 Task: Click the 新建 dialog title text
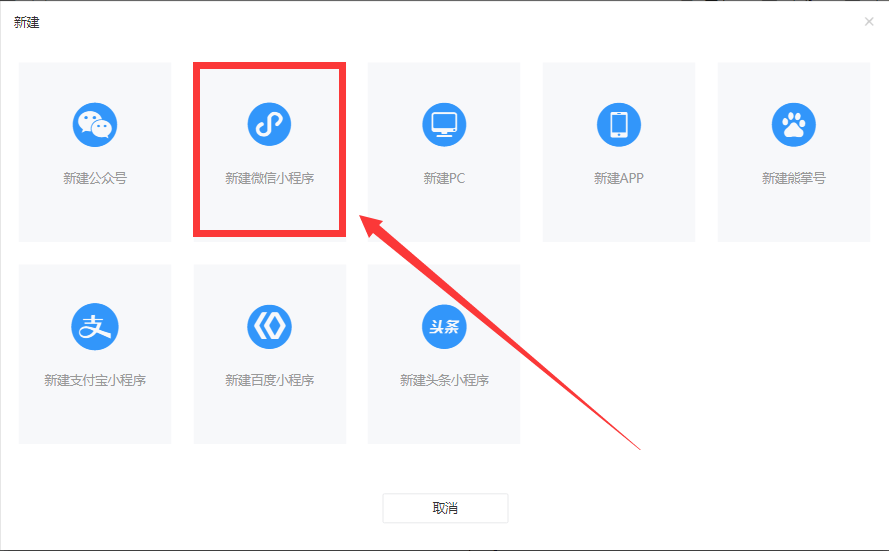point(27,22)
